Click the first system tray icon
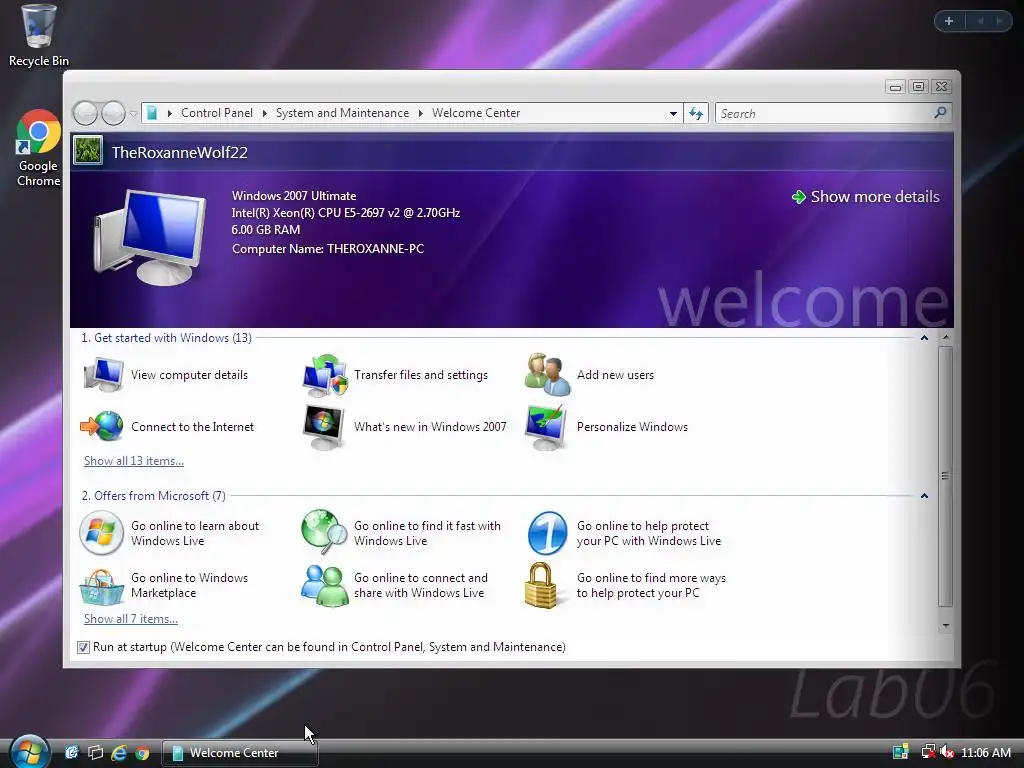 (901, 752)
